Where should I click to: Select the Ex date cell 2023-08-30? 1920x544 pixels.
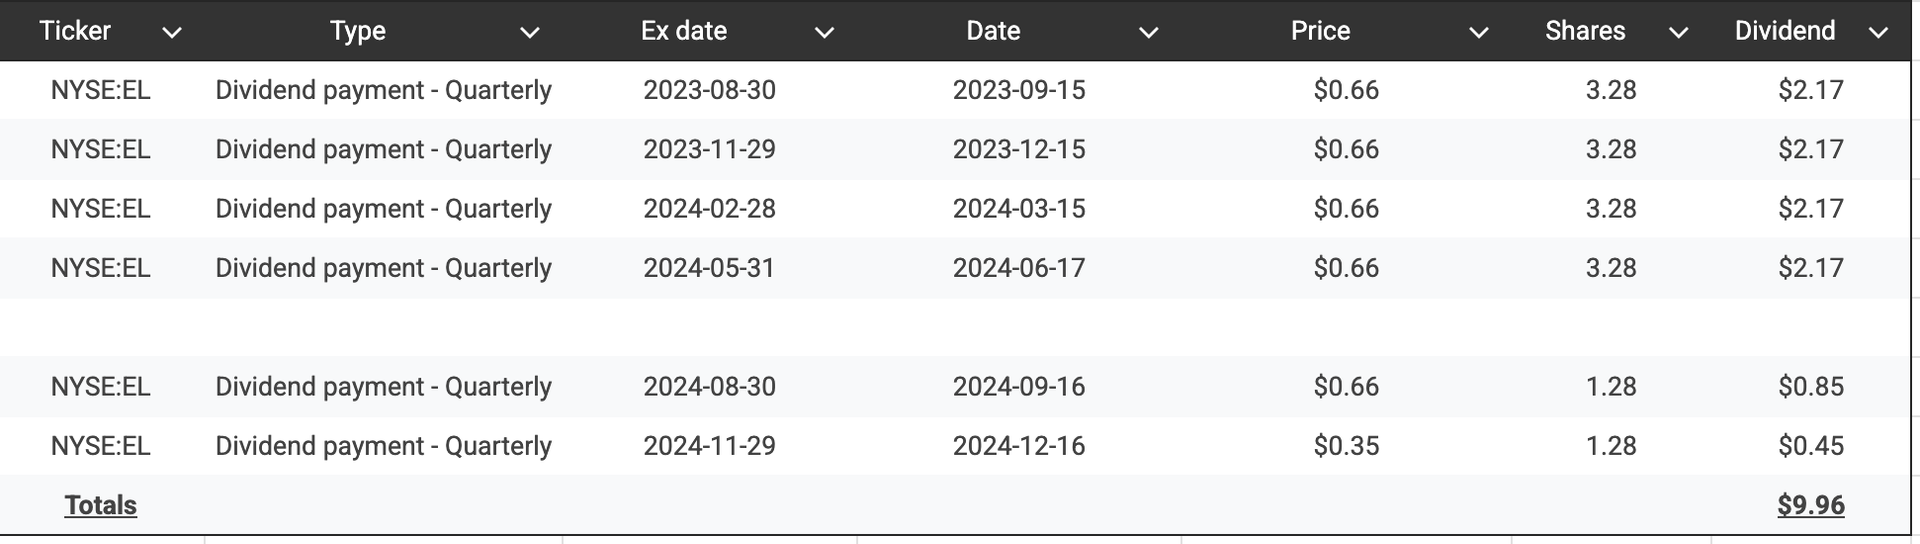pos(709,90)
